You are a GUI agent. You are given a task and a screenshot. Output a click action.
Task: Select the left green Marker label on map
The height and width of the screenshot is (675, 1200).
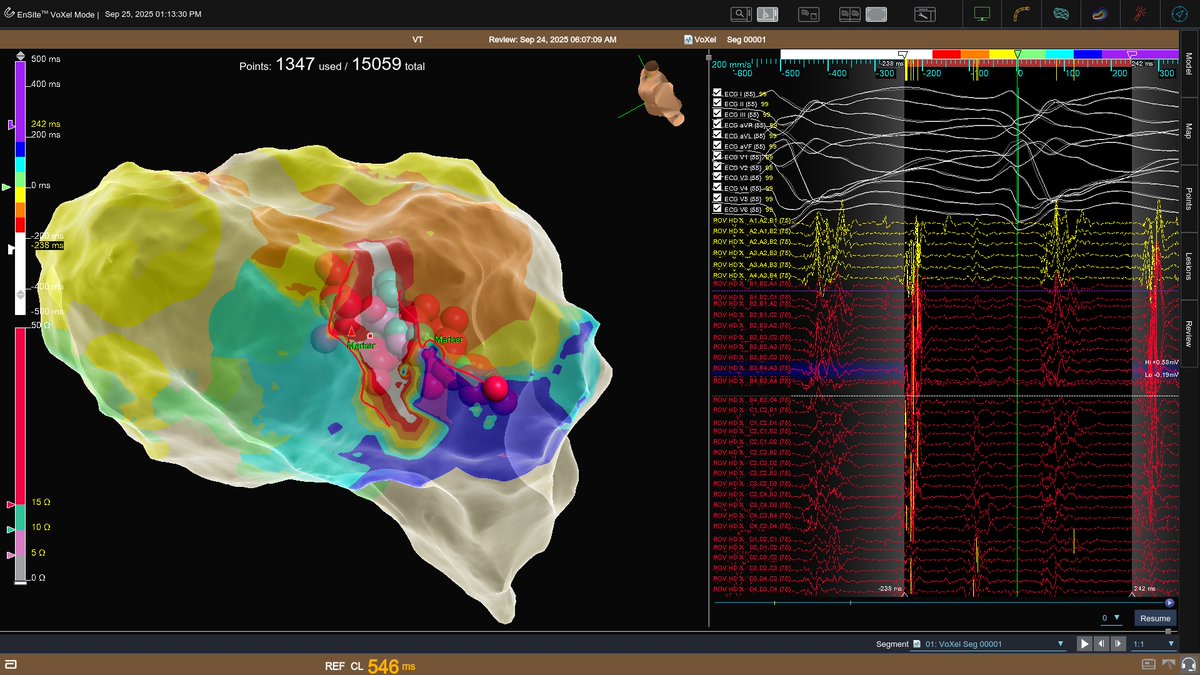361,345
